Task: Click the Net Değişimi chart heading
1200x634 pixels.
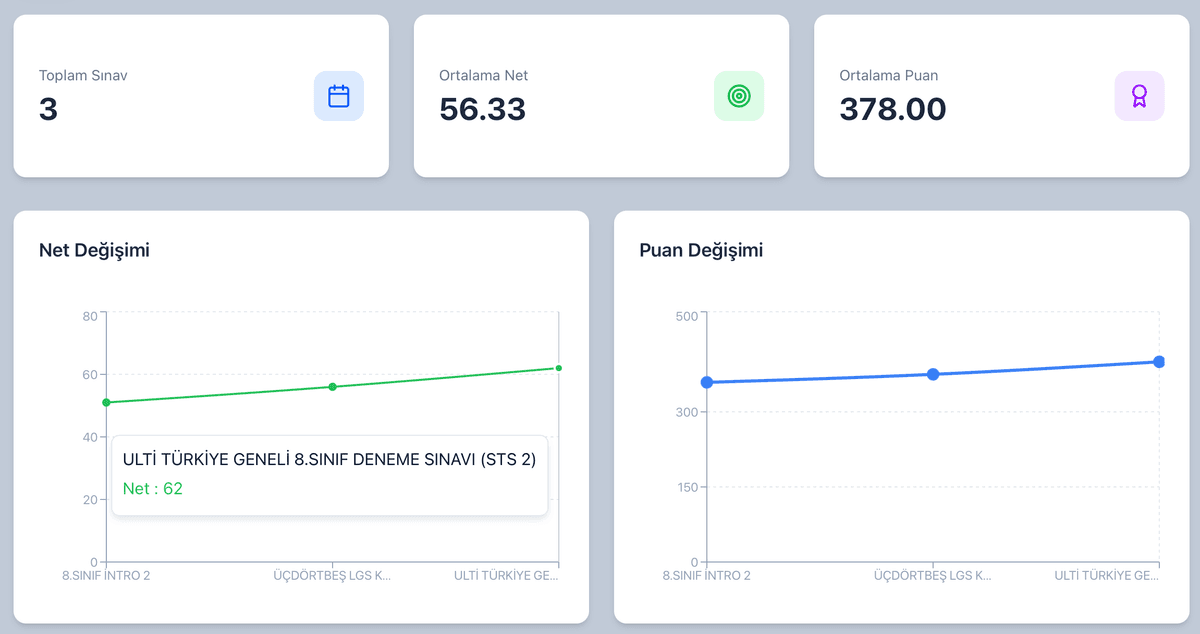Action: [x=94, y=250]
